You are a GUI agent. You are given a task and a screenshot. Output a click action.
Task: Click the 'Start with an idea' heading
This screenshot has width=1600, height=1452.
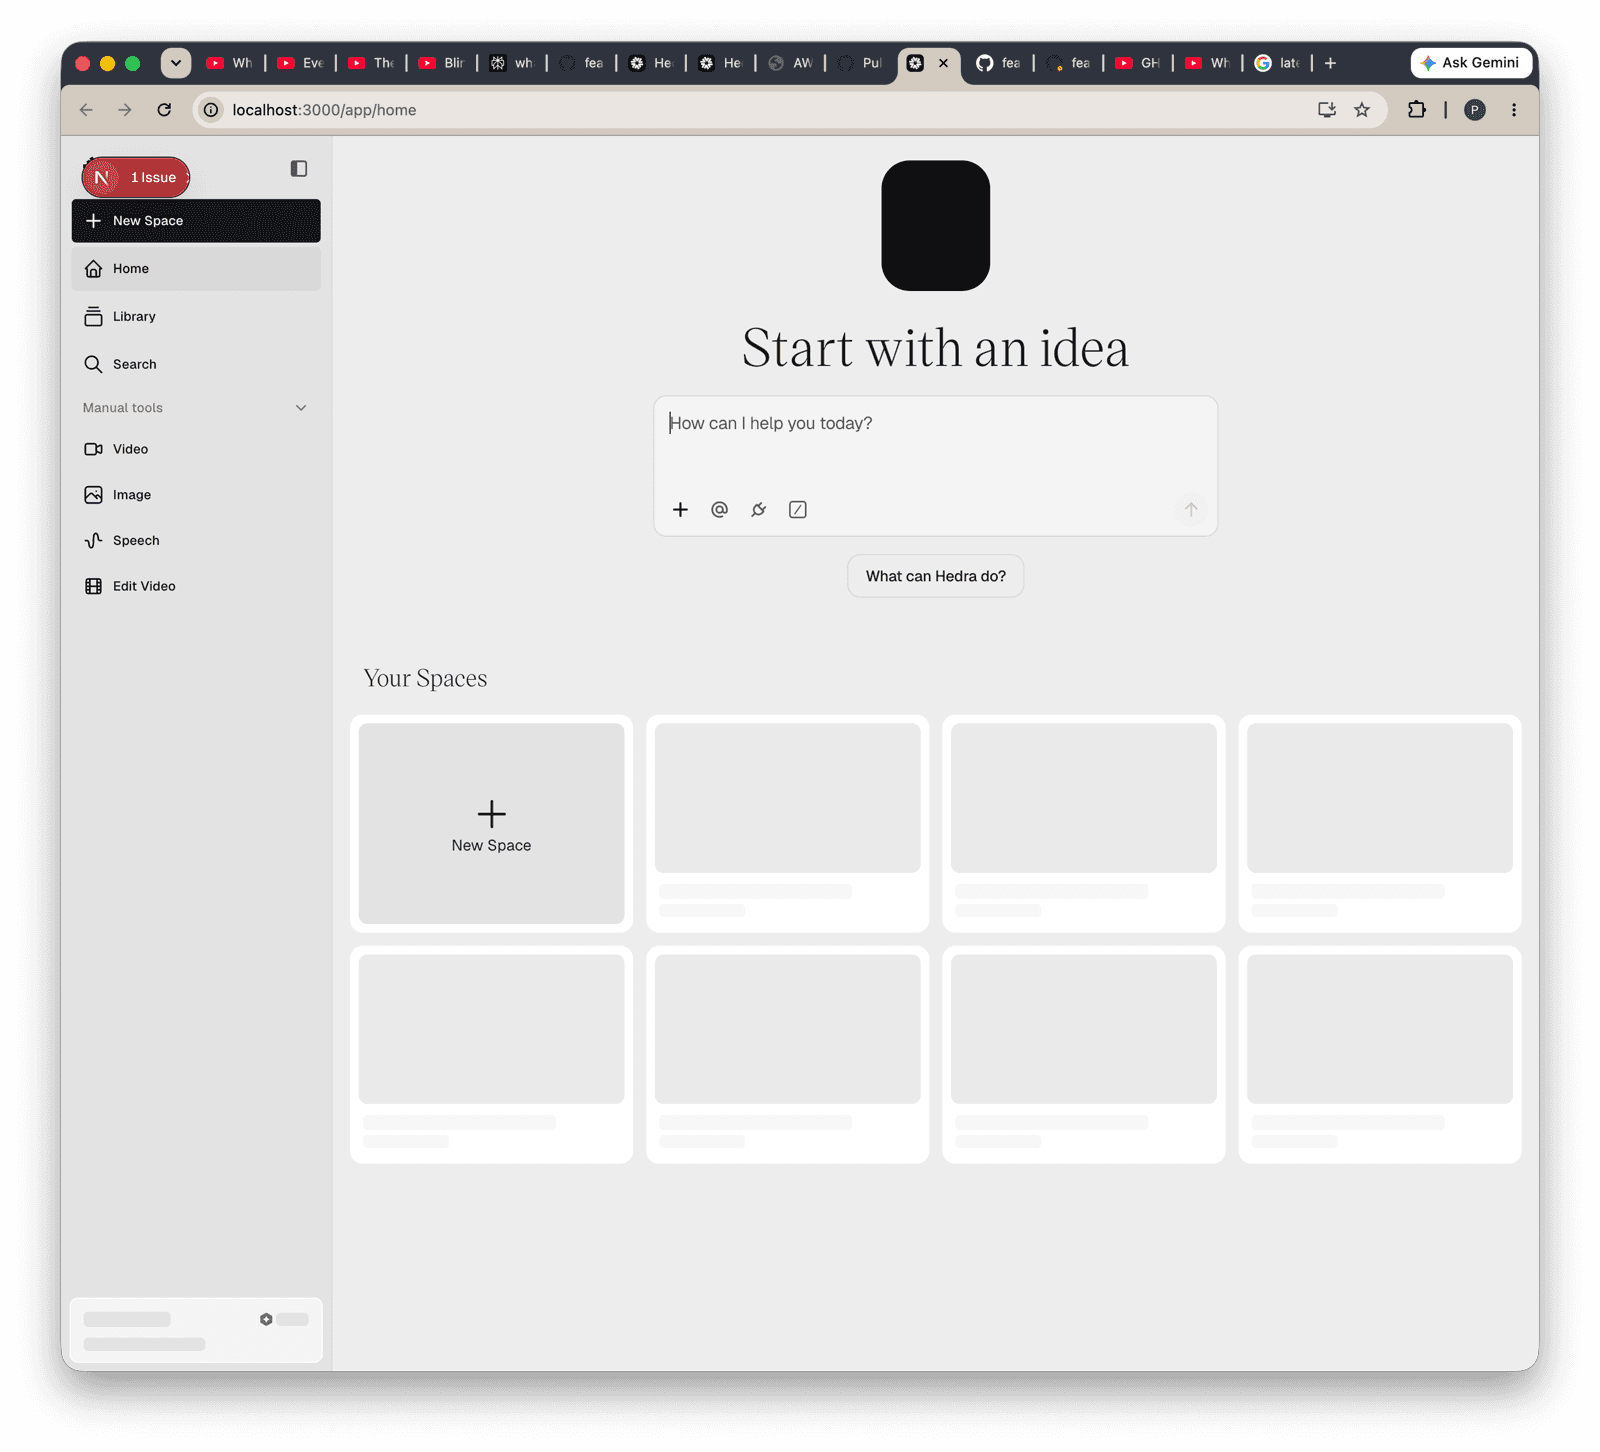coord(935,349)
